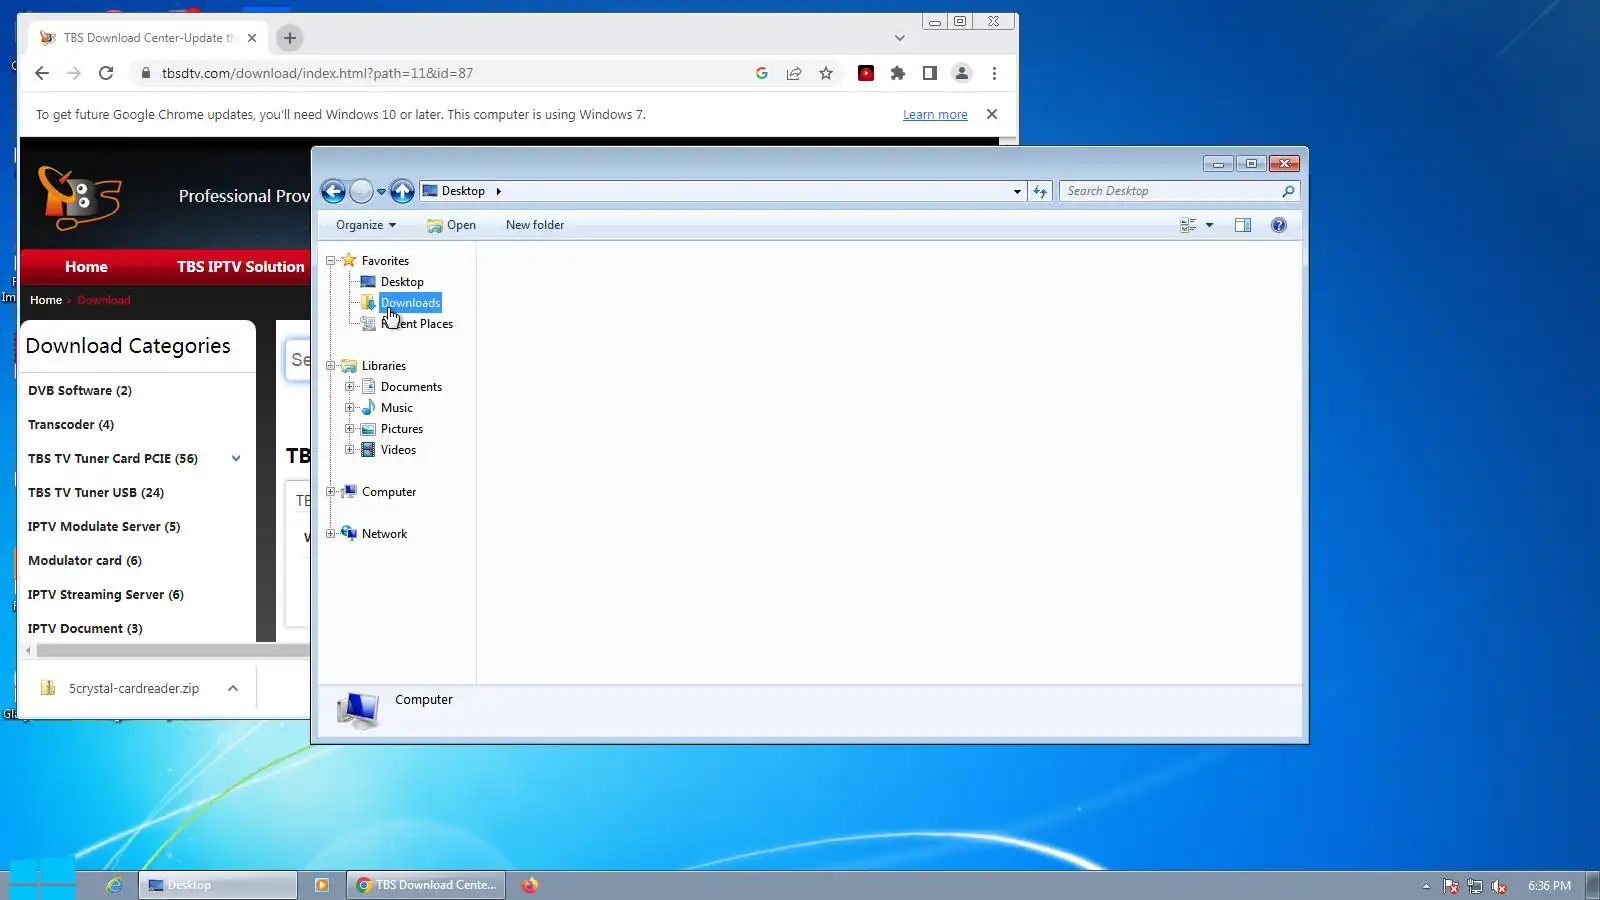Viewport: 1600px width, 900px height.
Task: Click the Learn more link in Chrome infobar
Action: click(x=935, y=115)
